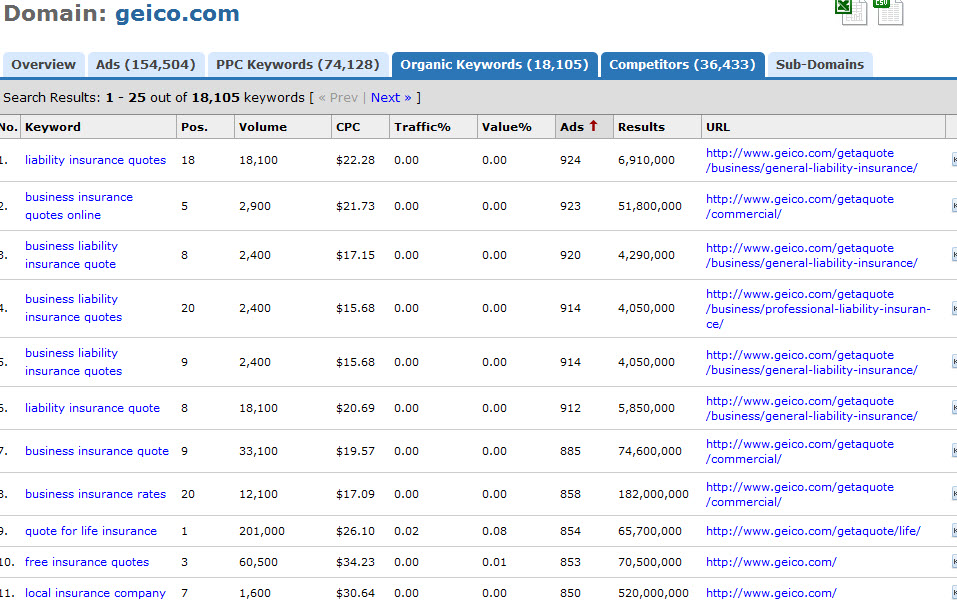Select the '33,100' volume value
The image size is (957, 607).
(x=258, y=451)
